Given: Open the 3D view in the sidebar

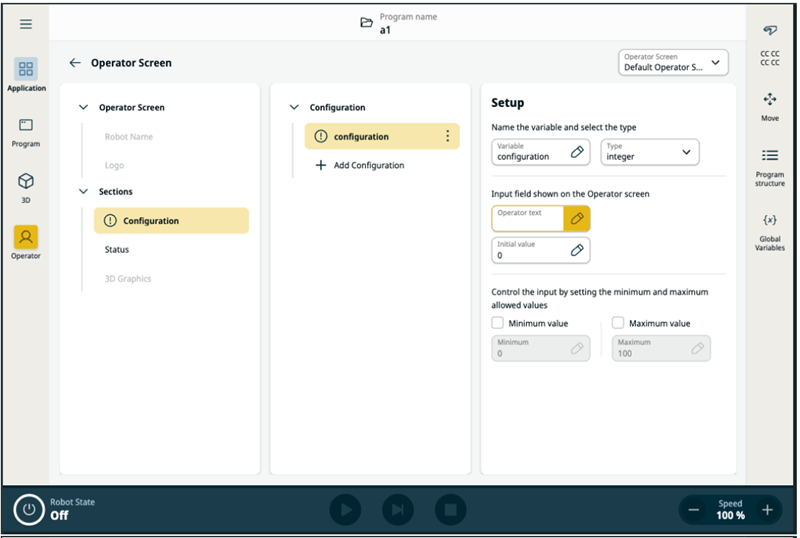Looking at the screenshot, I should 26,186.
